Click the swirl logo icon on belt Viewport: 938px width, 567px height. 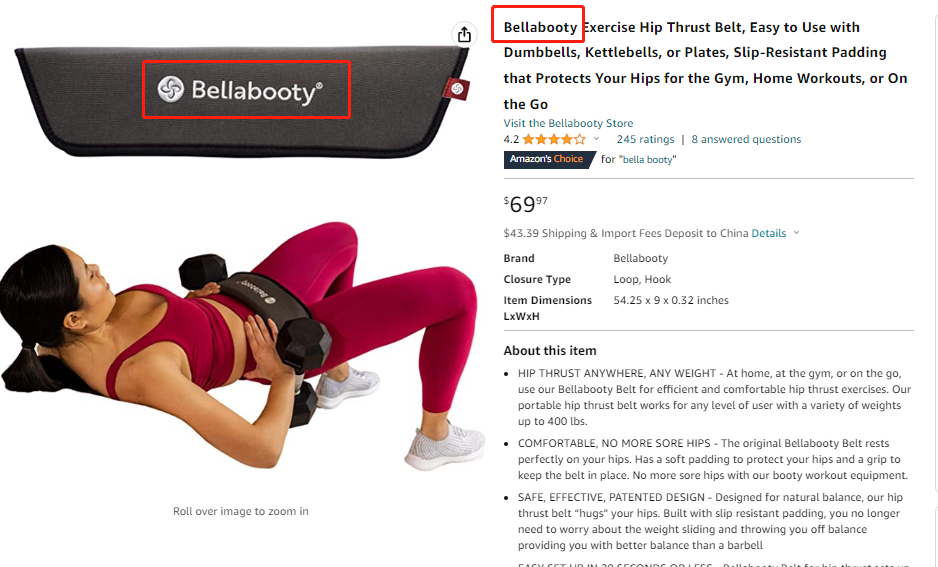pyautogui.click(x=170, y=89)
